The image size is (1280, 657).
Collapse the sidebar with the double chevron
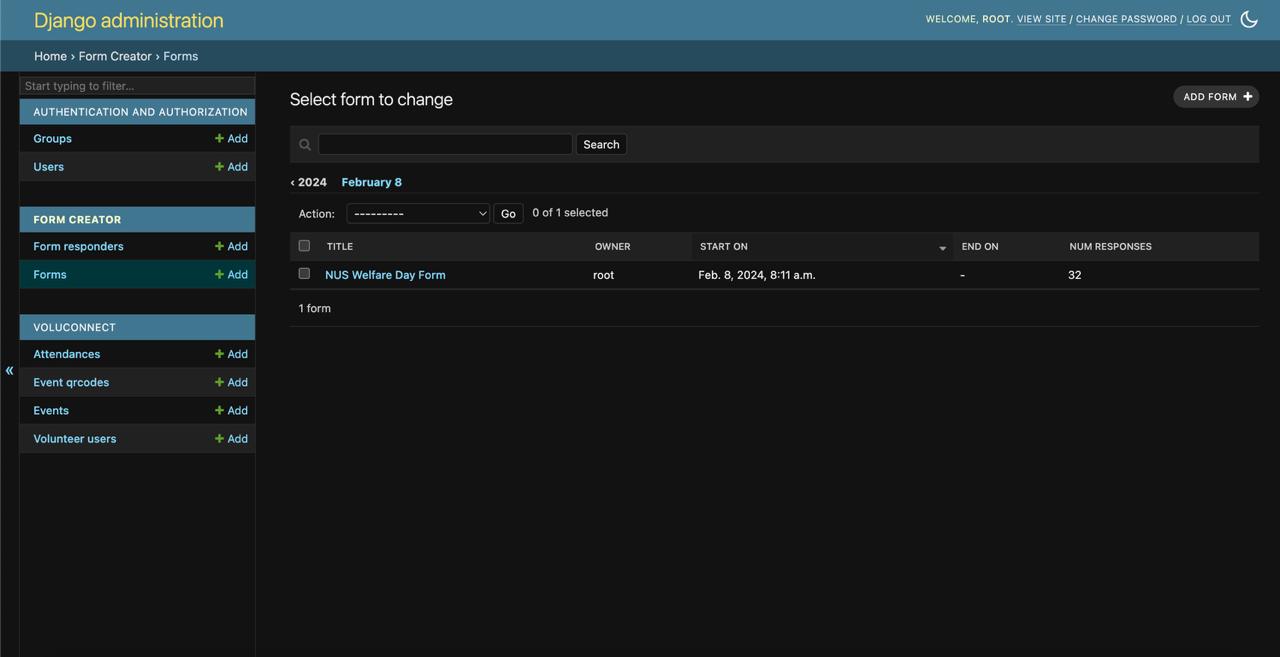pos(9,371)
